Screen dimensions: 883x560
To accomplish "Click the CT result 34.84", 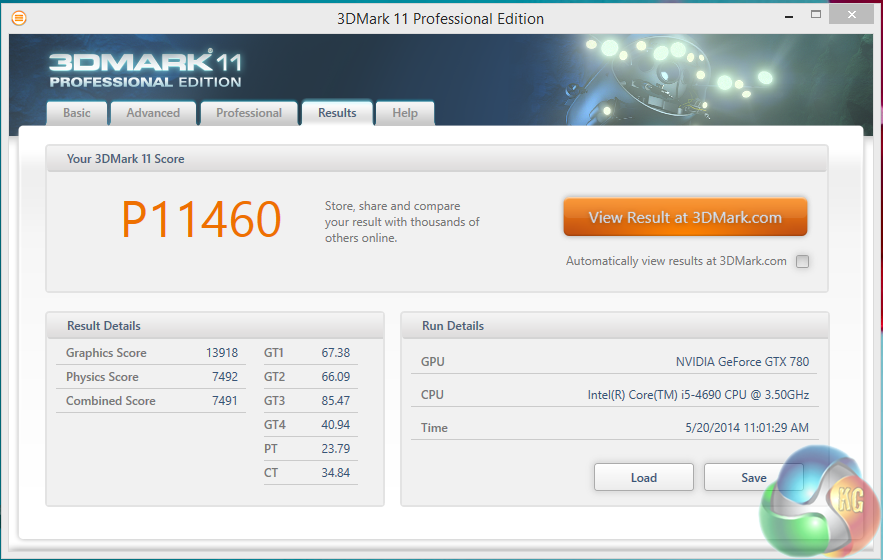I will [336, 473].
